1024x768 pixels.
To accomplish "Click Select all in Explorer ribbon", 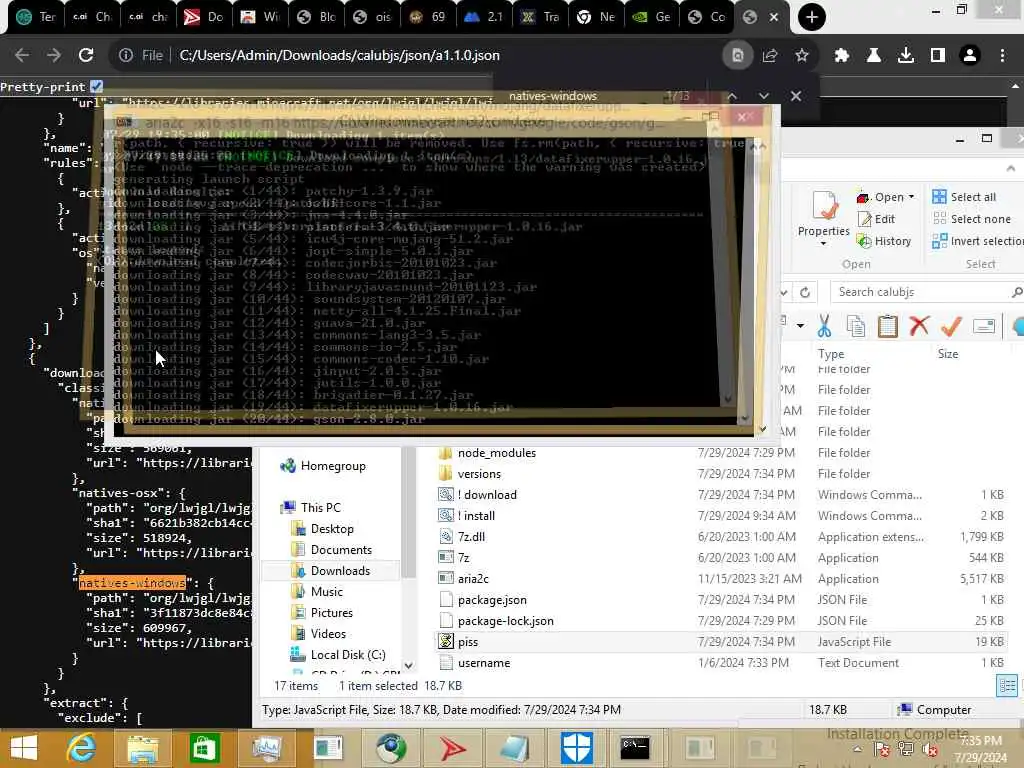I will click(964, 197).
